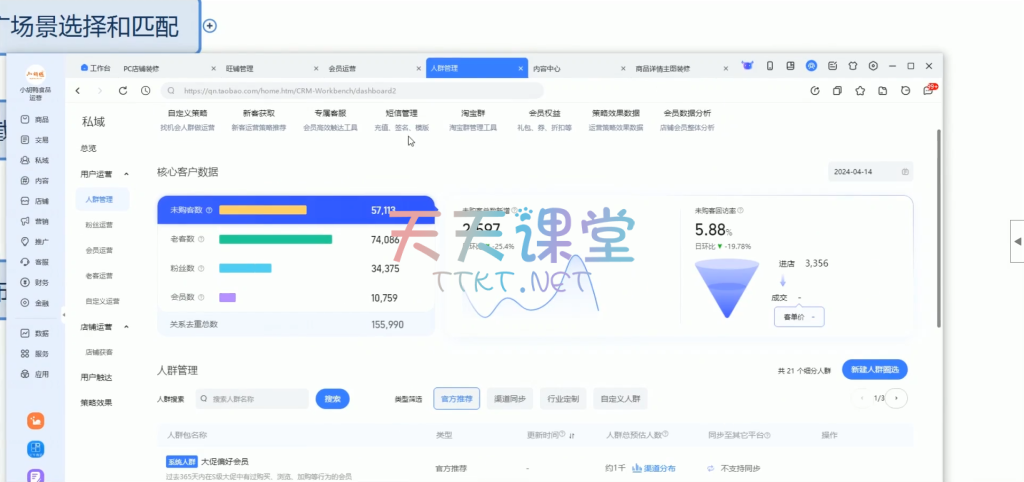Select the 渠道同步 type filter
Screen dimensions: 1024x482
[x=510, y=399]
